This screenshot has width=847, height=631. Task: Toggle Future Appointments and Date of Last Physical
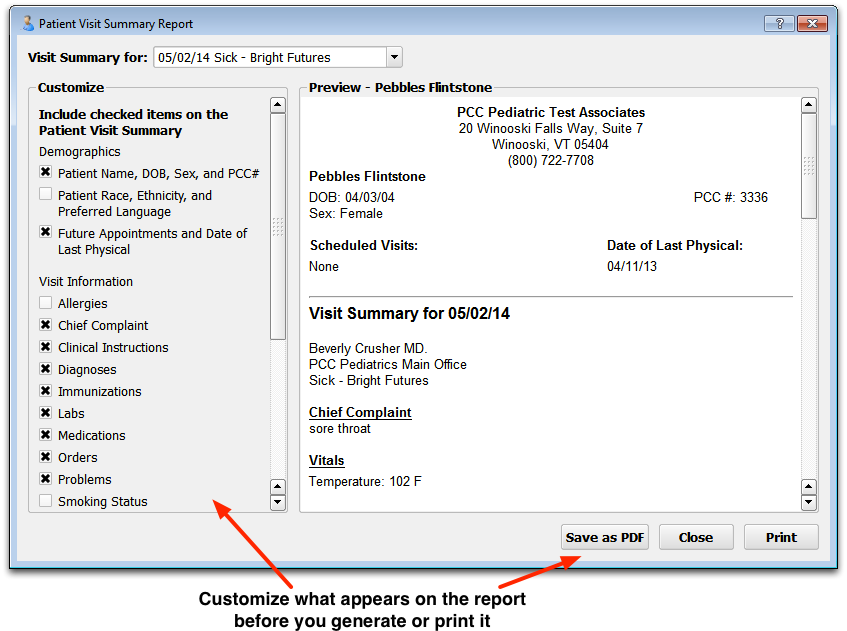tap(46, 232)
